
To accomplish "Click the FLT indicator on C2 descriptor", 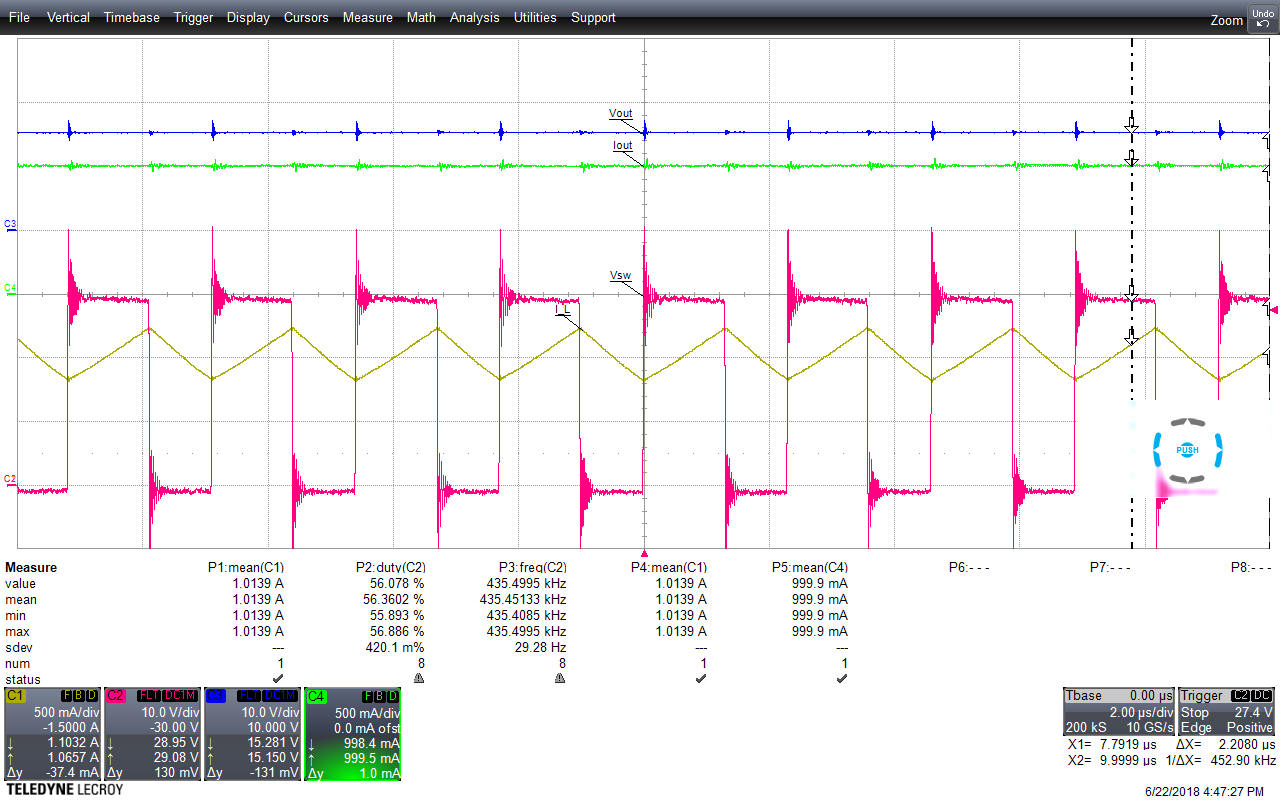I will coord(147,695).
